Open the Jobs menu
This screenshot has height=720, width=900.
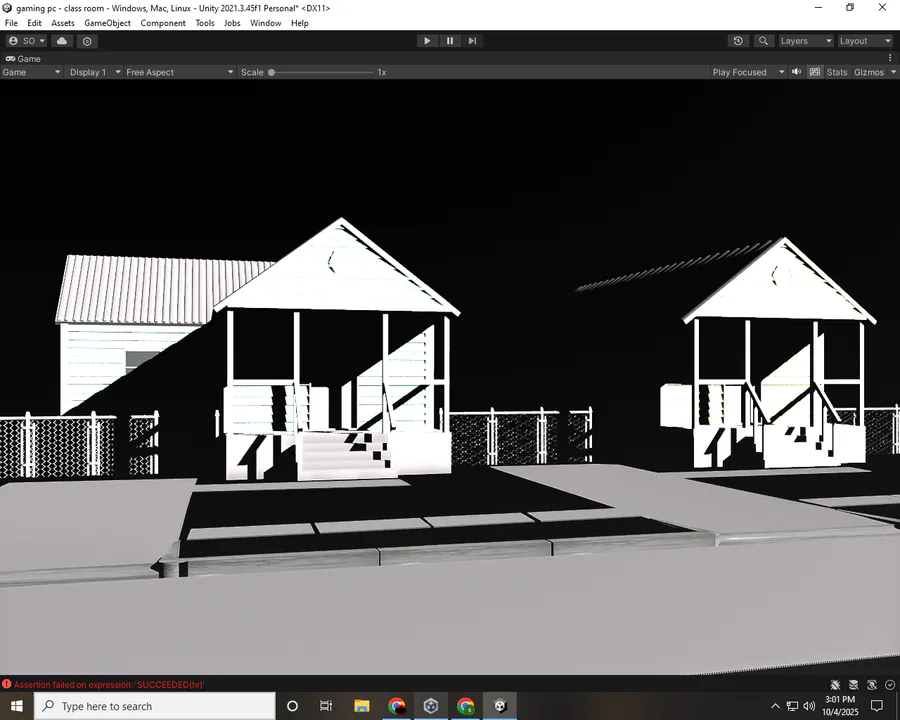[232, 23]
